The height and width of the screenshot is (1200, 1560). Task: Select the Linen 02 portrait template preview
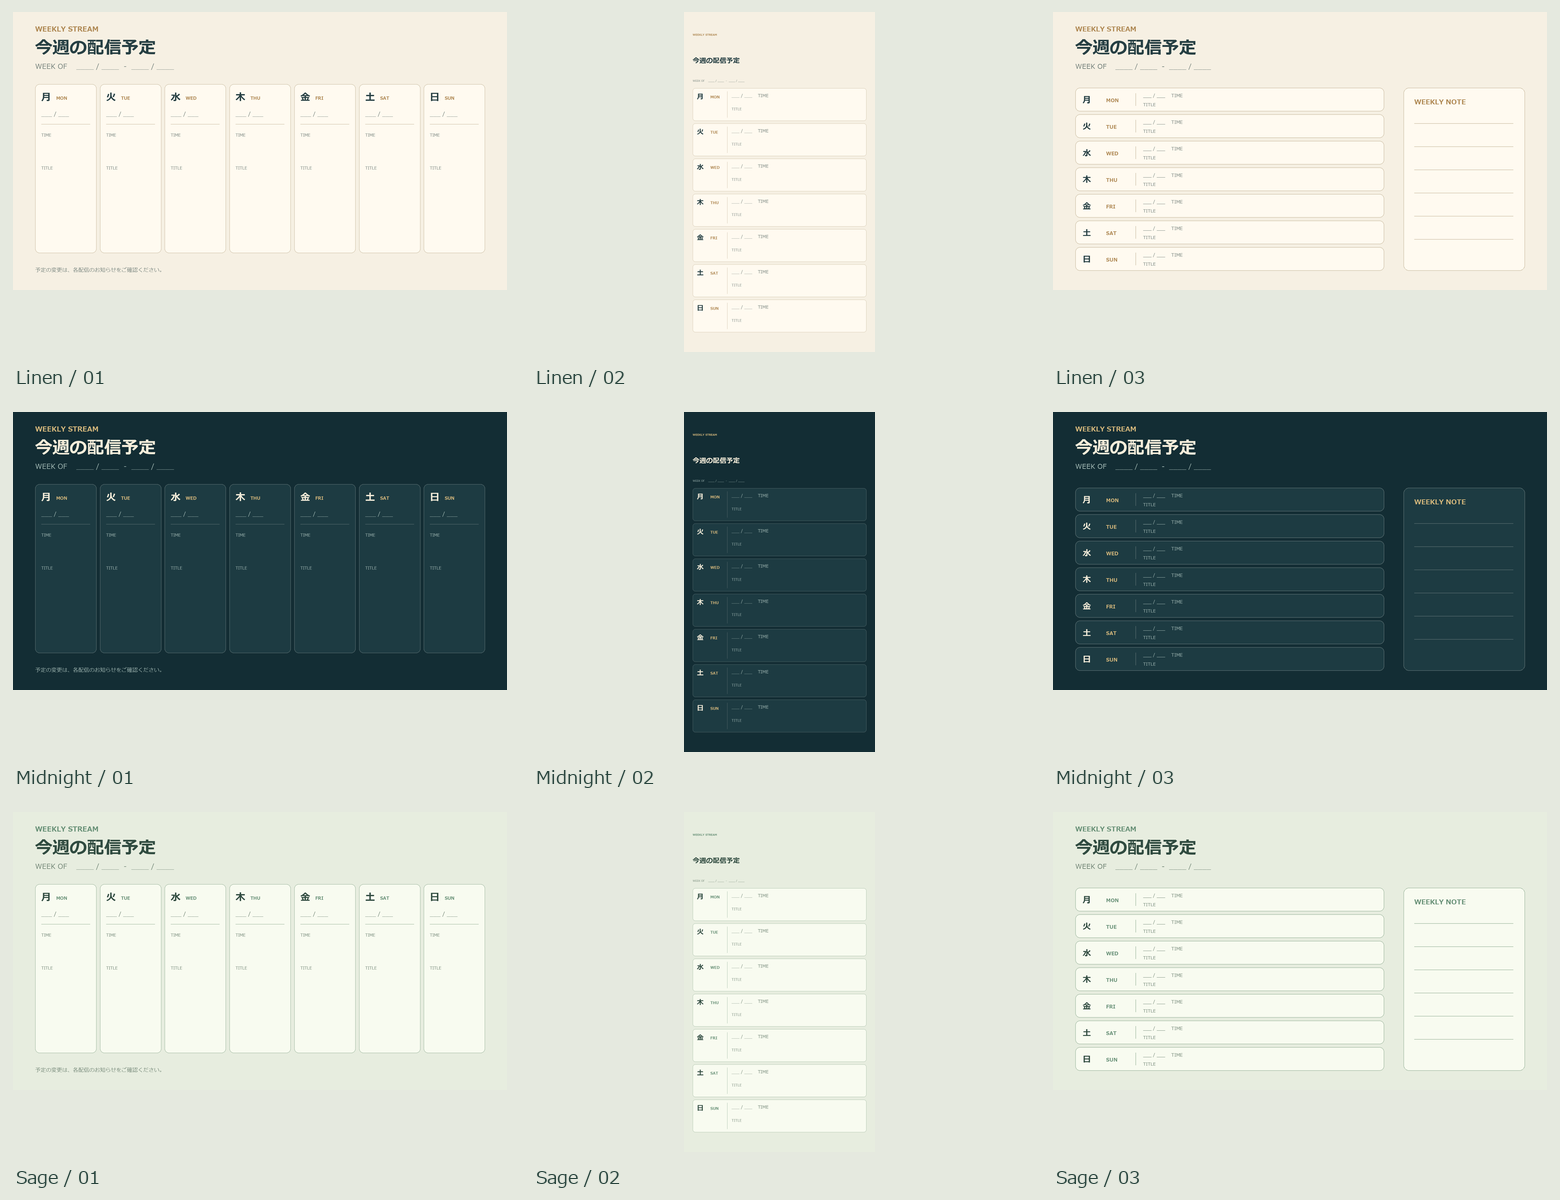(x=779, y=182)
